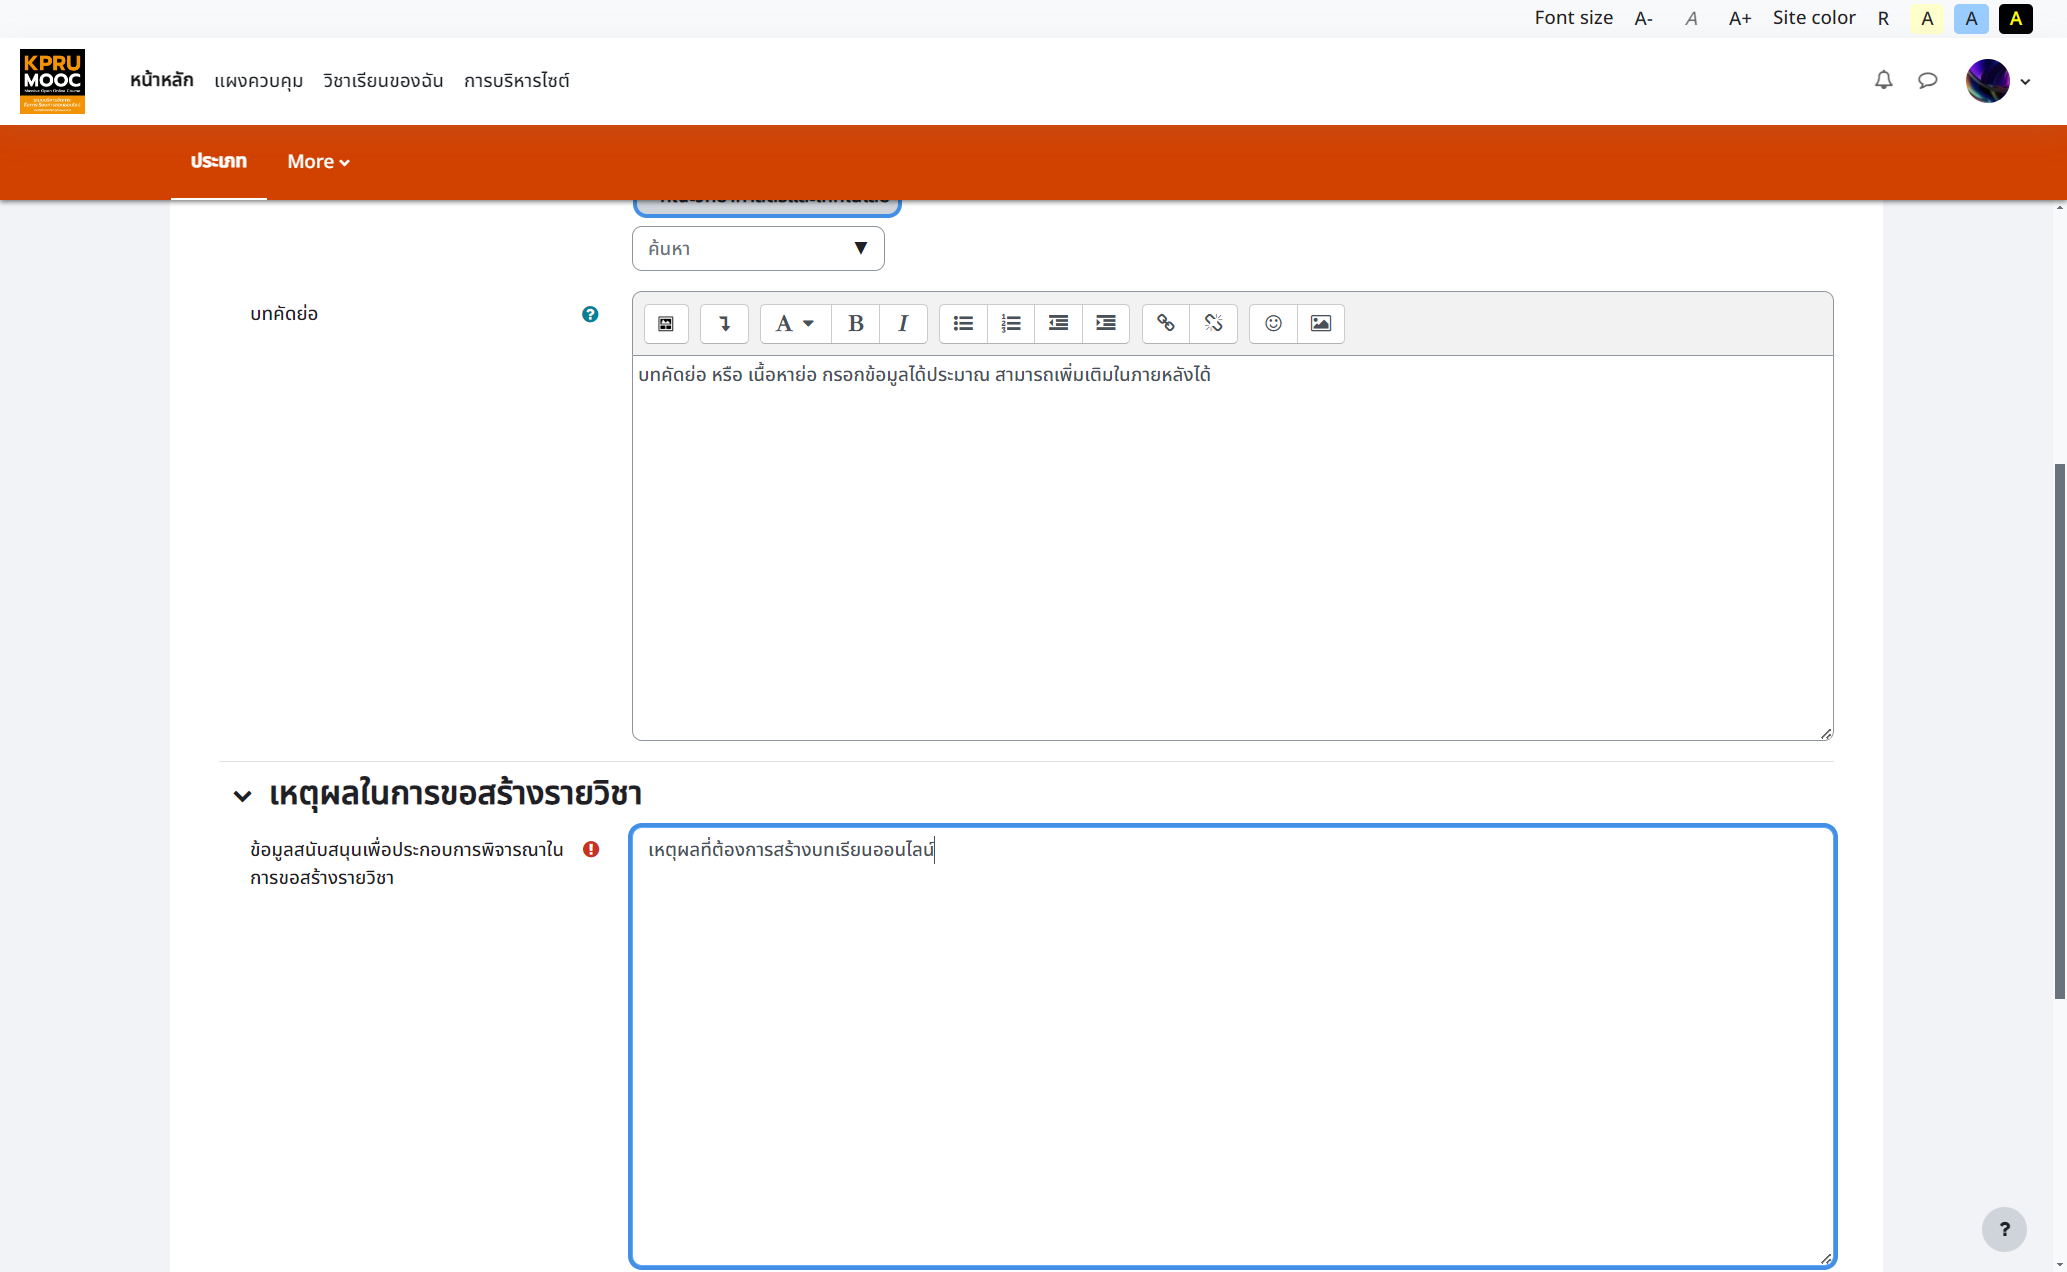Click the page vertical scrollbar
This screenshot has height=1272, width=2067.
(2059, 730)
